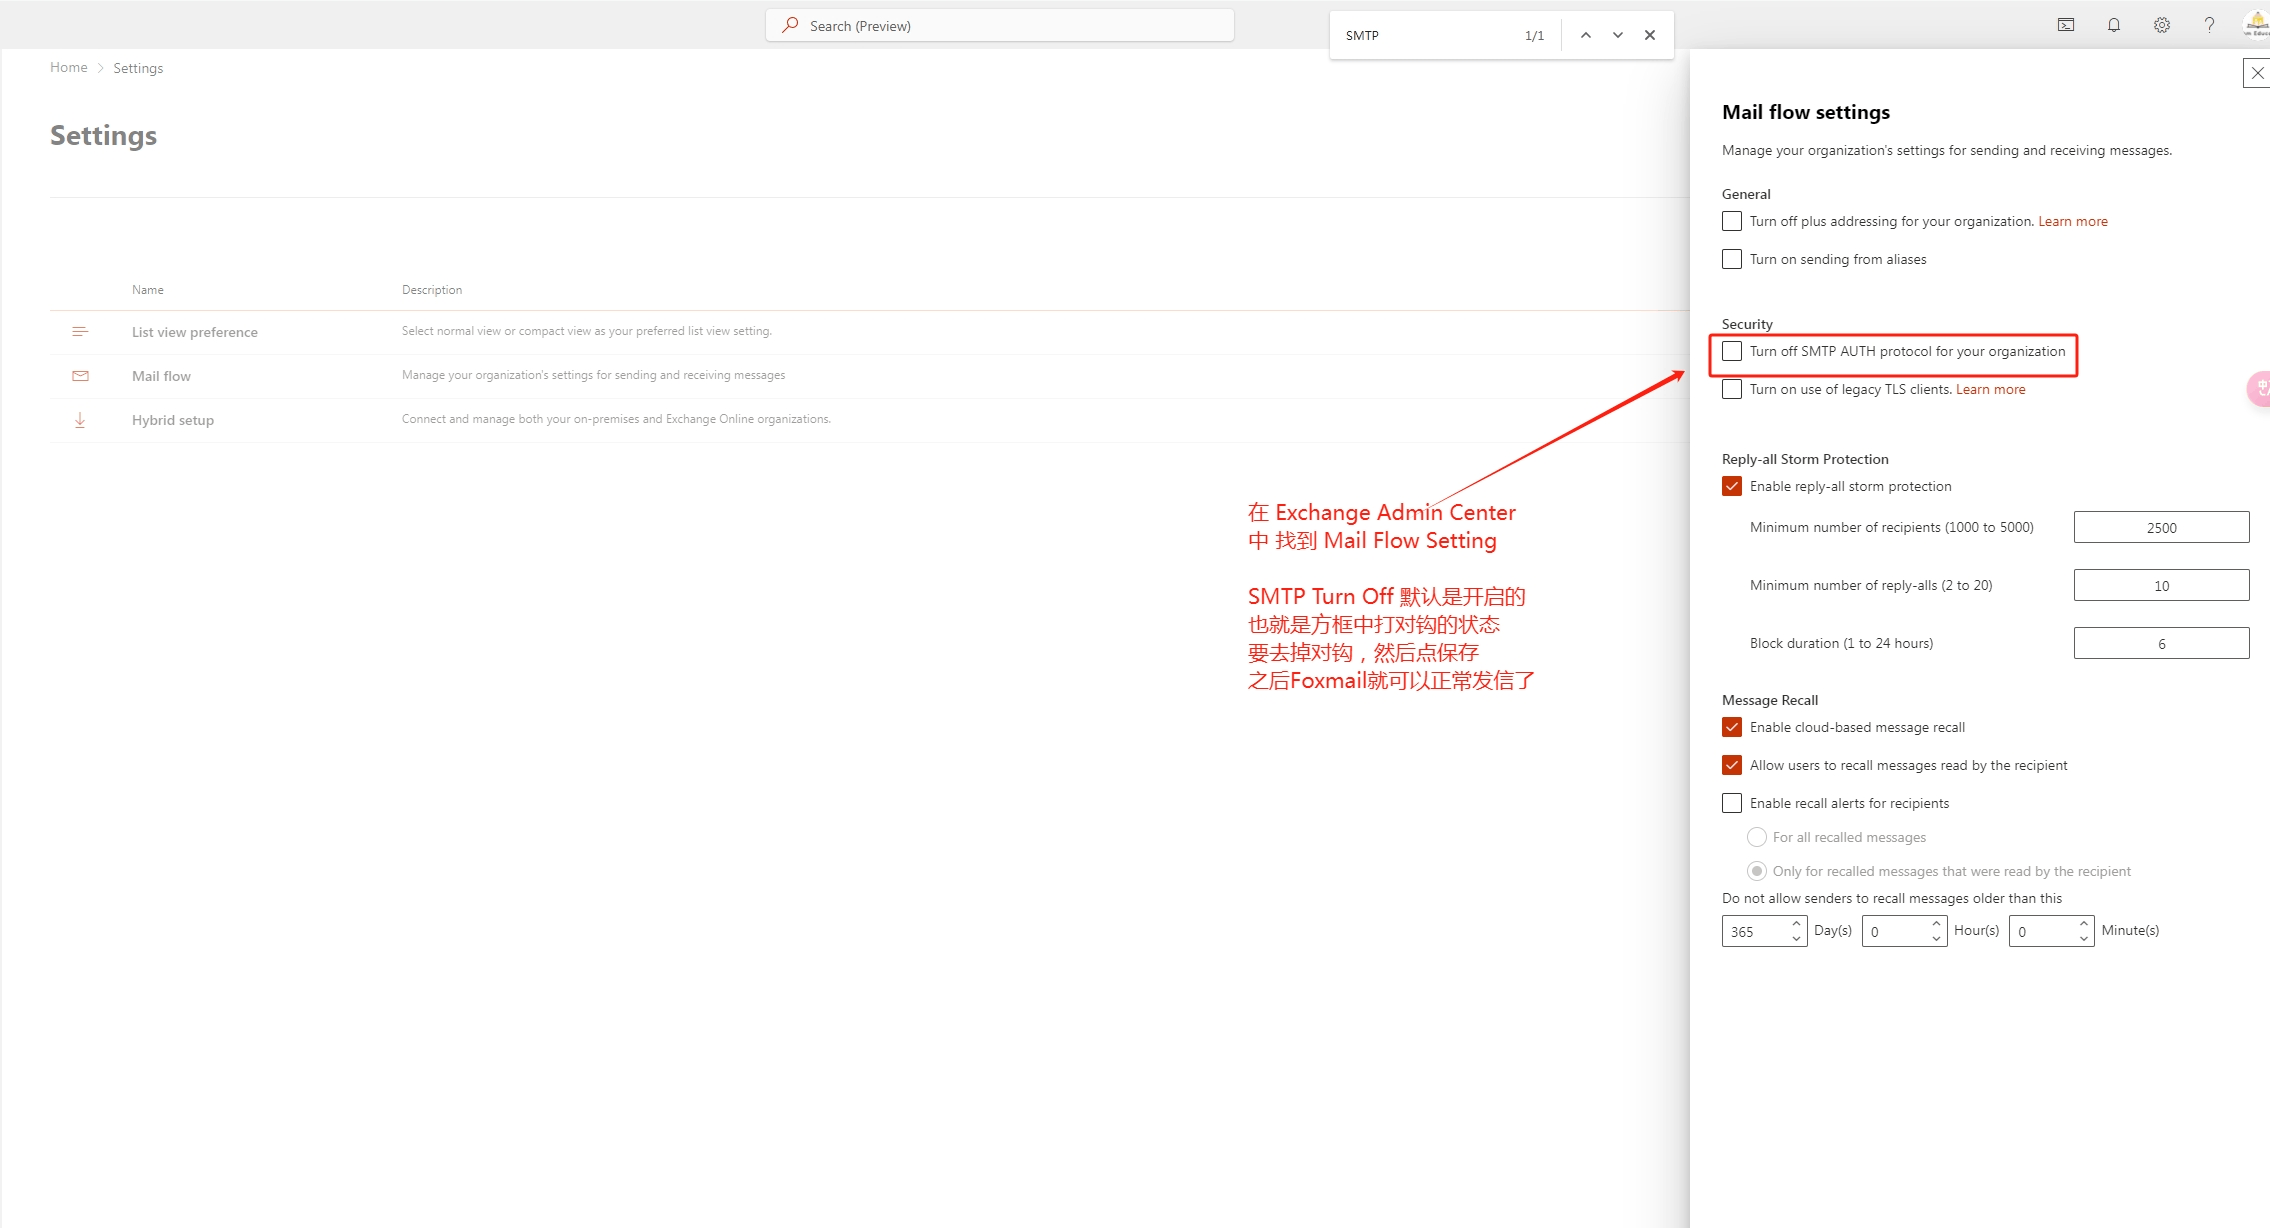Select For all recalled messages option
The height and width of the screenshot is (1228, 2270).
coord(1758,837)
